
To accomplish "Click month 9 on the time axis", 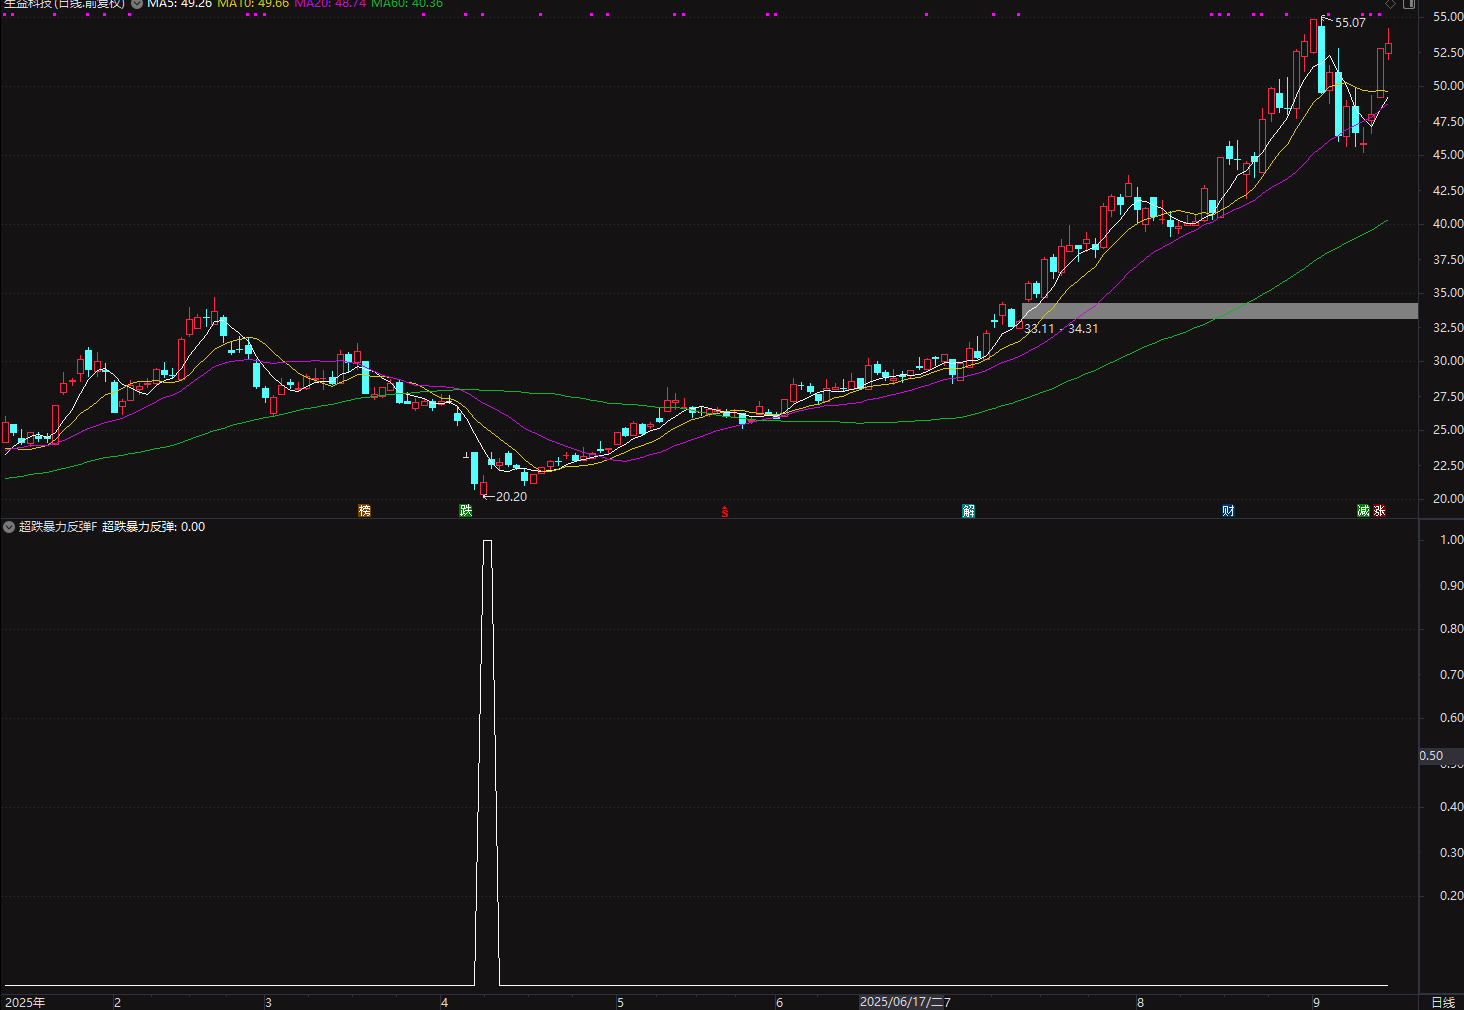I will (x=1316, y=1002).
